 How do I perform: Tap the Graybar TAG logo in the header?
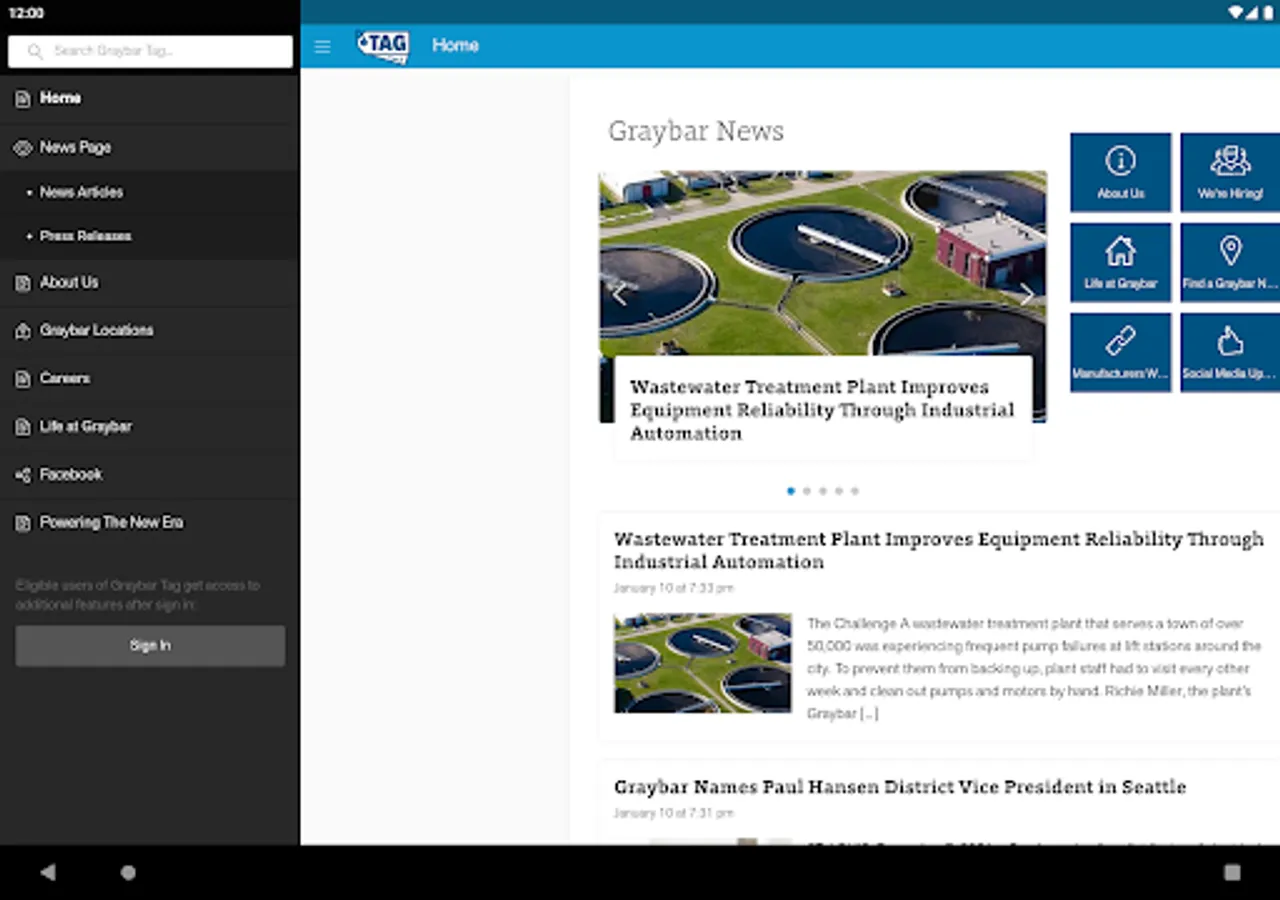383,47
